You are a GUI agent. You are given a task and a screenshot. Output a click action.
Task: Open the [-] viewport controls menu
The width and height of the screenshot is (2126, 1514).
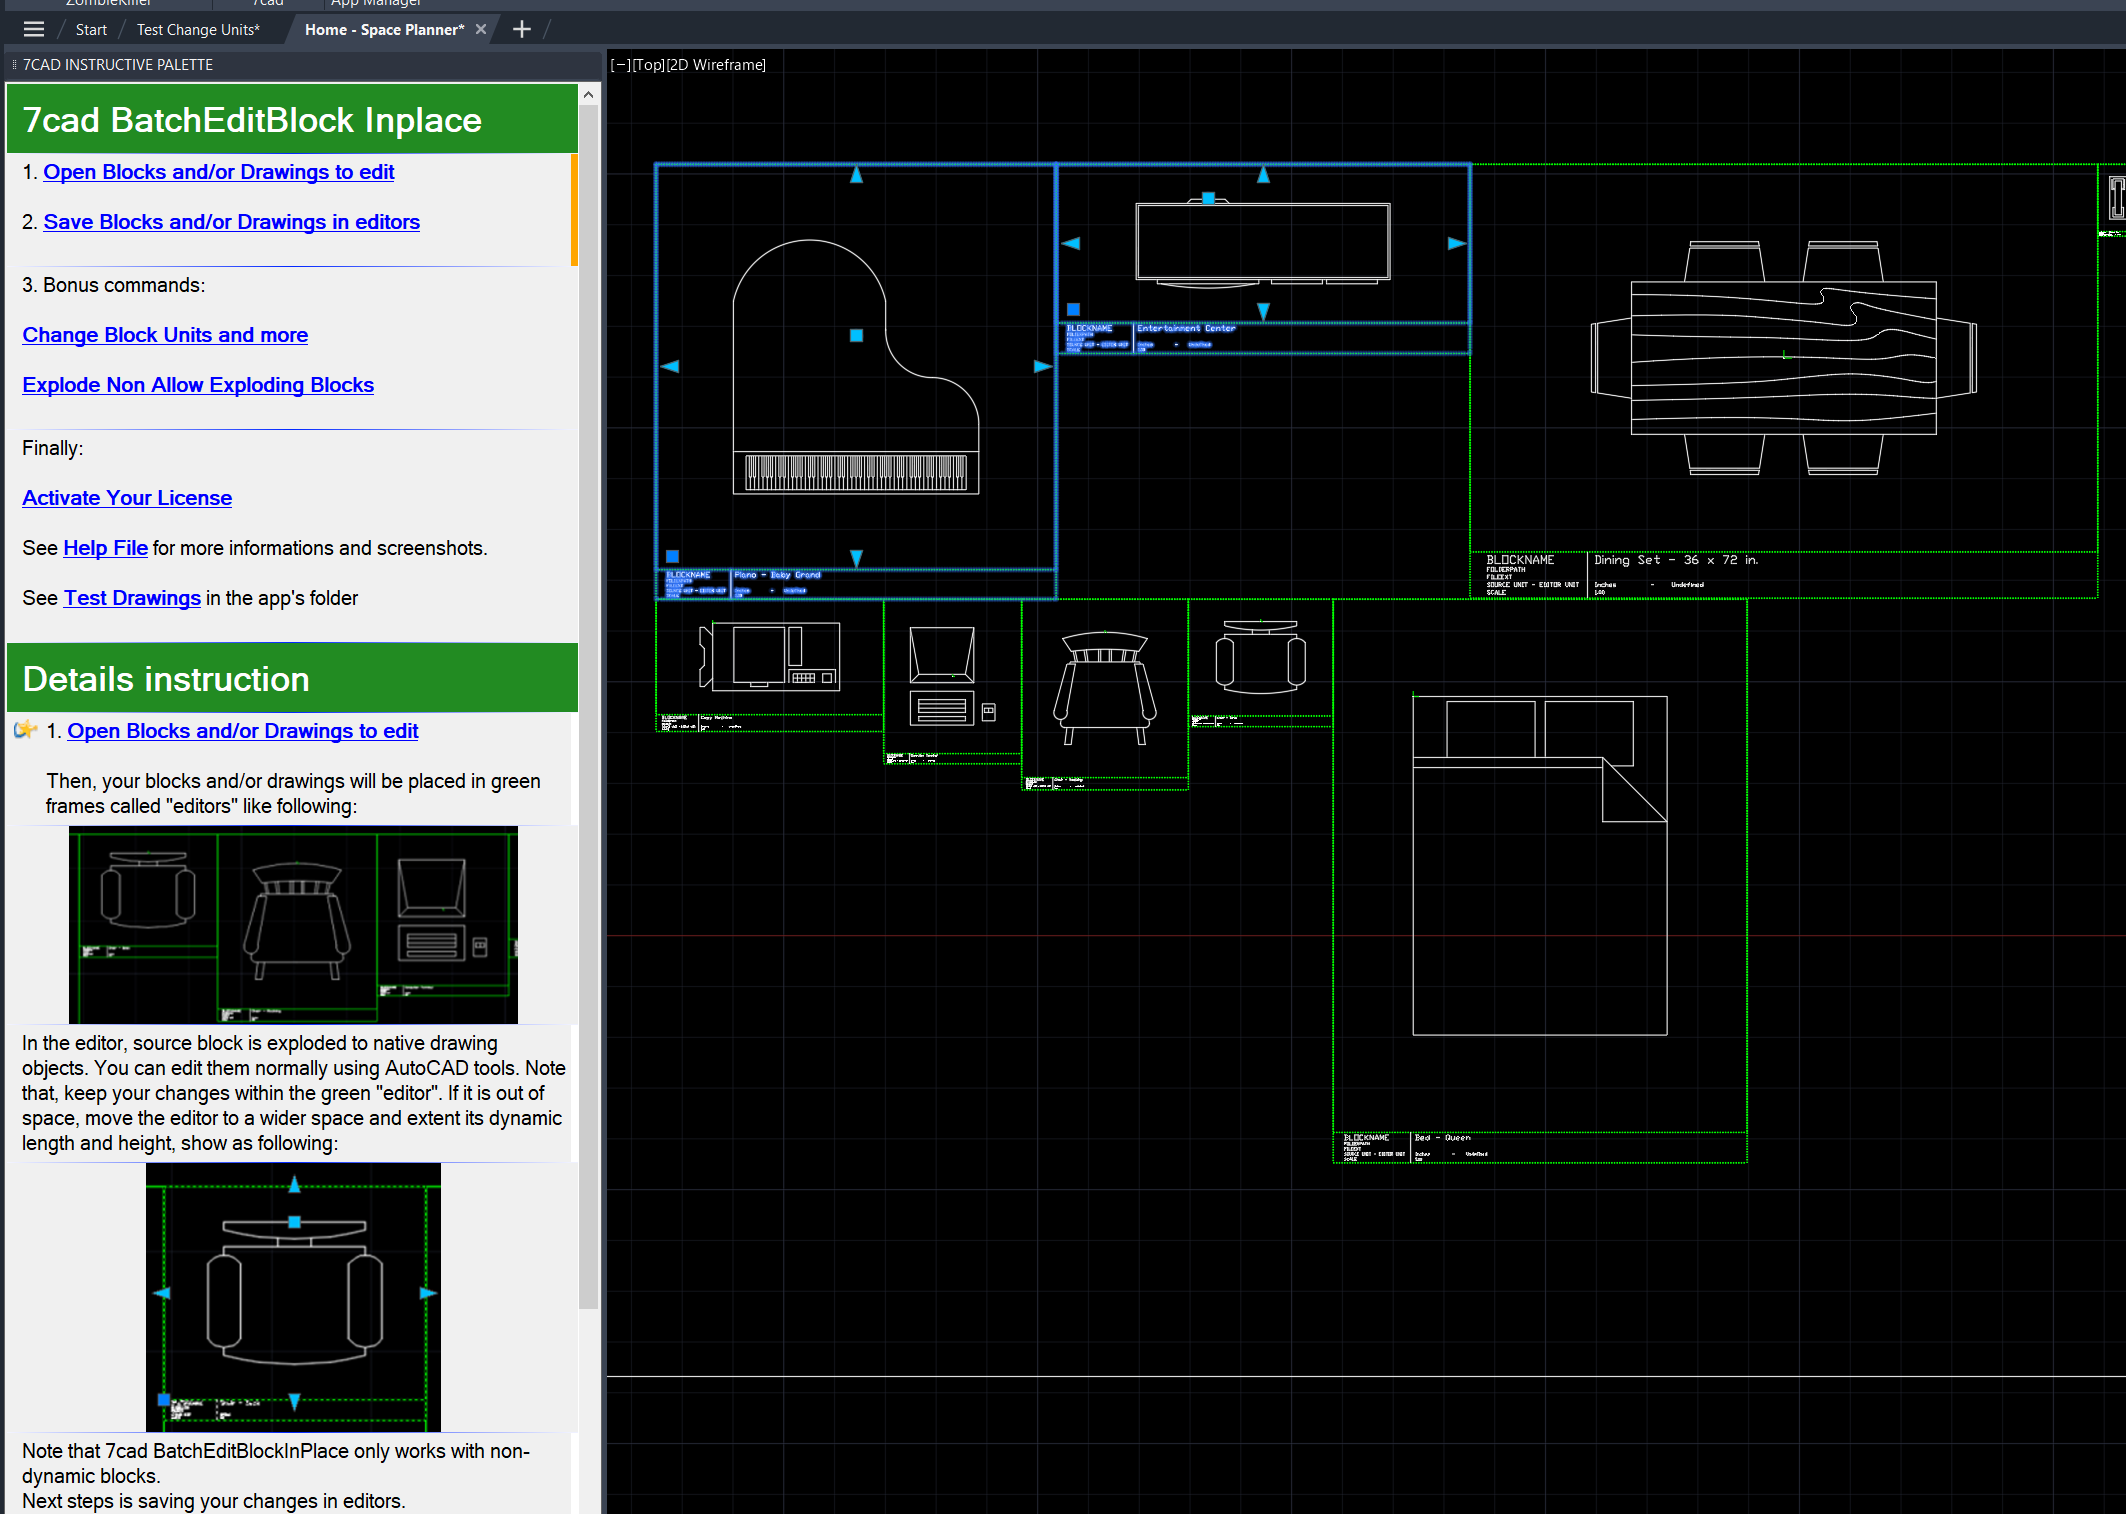(620, 65)
